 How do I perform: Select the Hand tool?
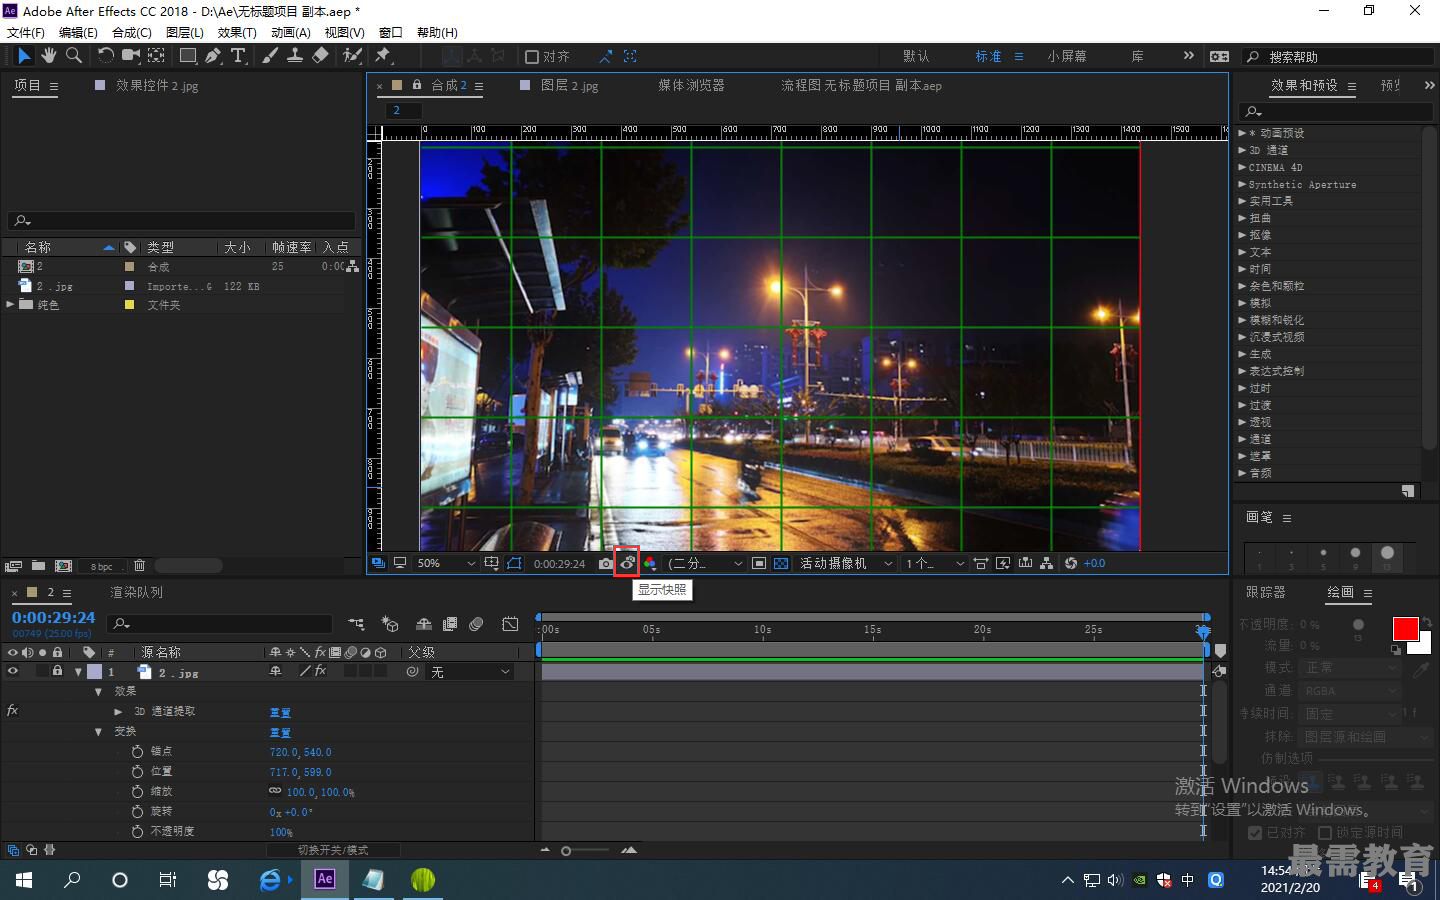pyautogui.click(x=48, y=56)
